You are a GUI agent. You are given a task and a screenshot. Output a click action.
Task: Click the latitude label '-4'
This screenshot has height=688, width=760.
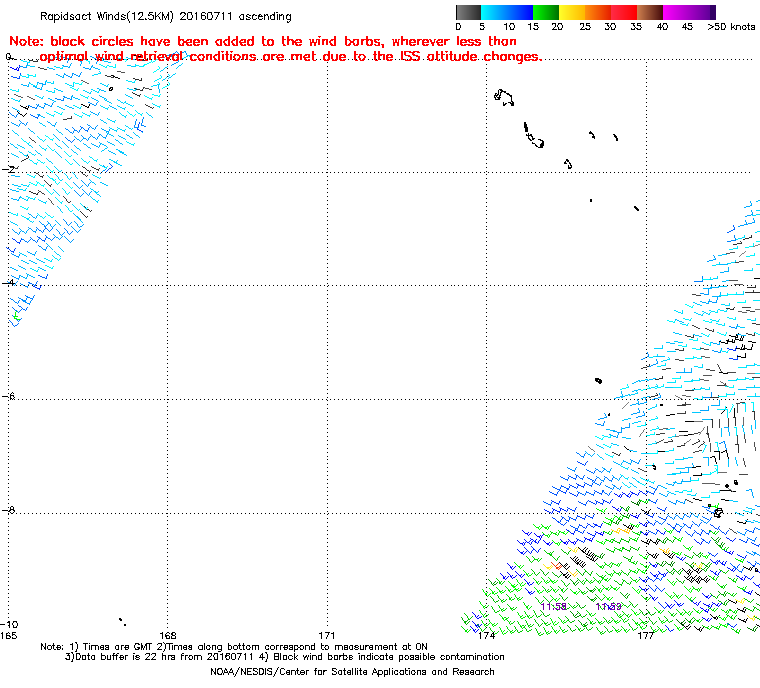click(x=8, y=283)
